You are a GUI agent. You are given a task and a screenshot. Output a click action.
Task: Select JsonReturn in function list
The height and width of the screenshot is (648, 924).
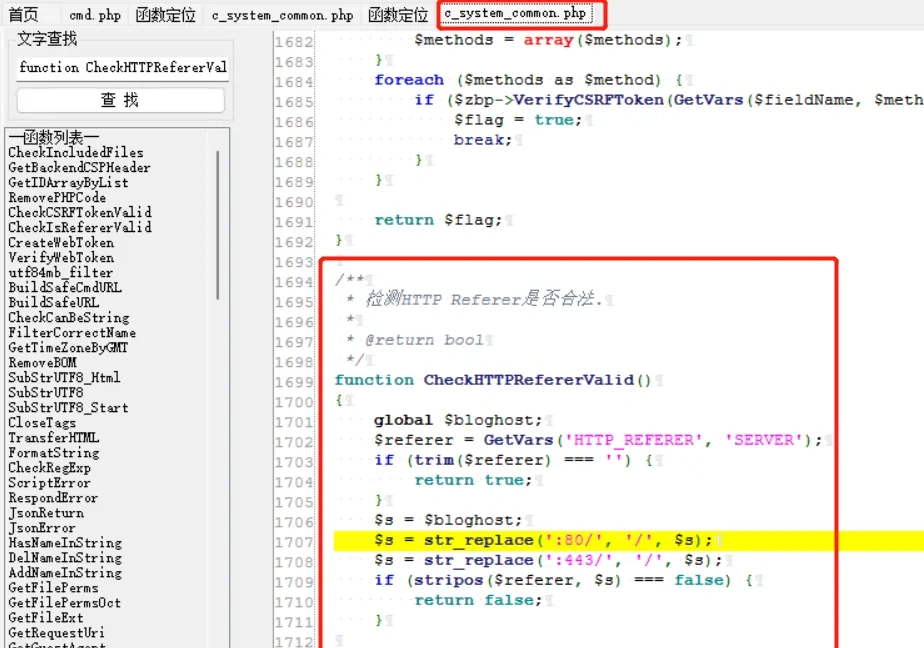(46, 513)
